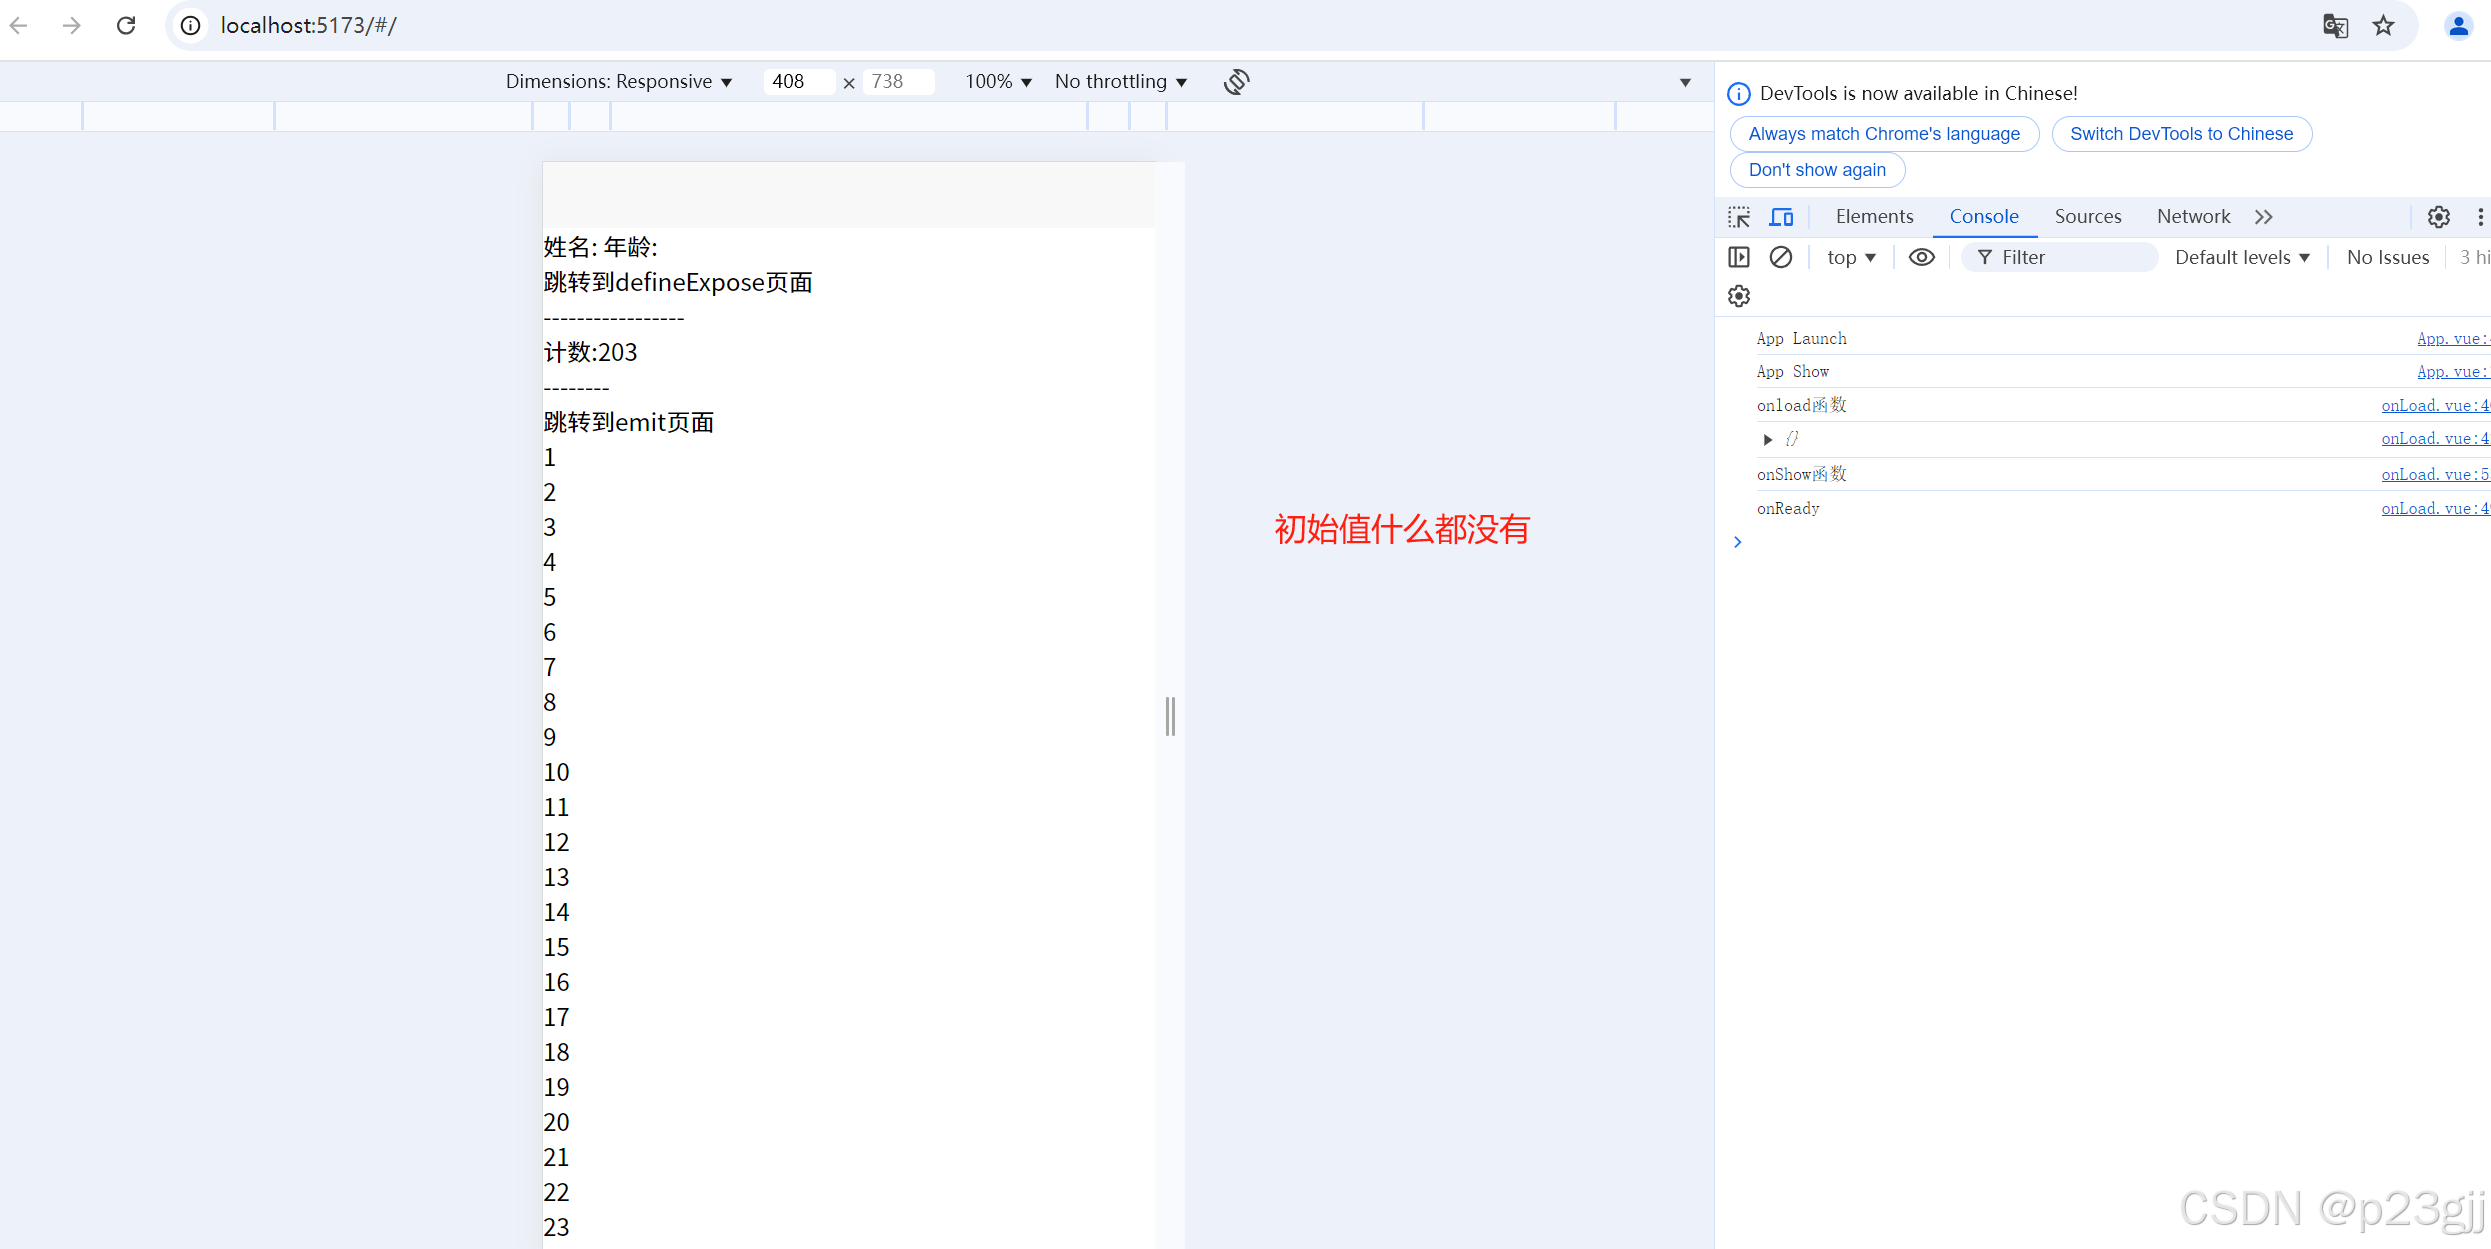This screenshot has width=2491, height=1249.
Task: Toggle the device toolbar icon
Action: 1781,217
